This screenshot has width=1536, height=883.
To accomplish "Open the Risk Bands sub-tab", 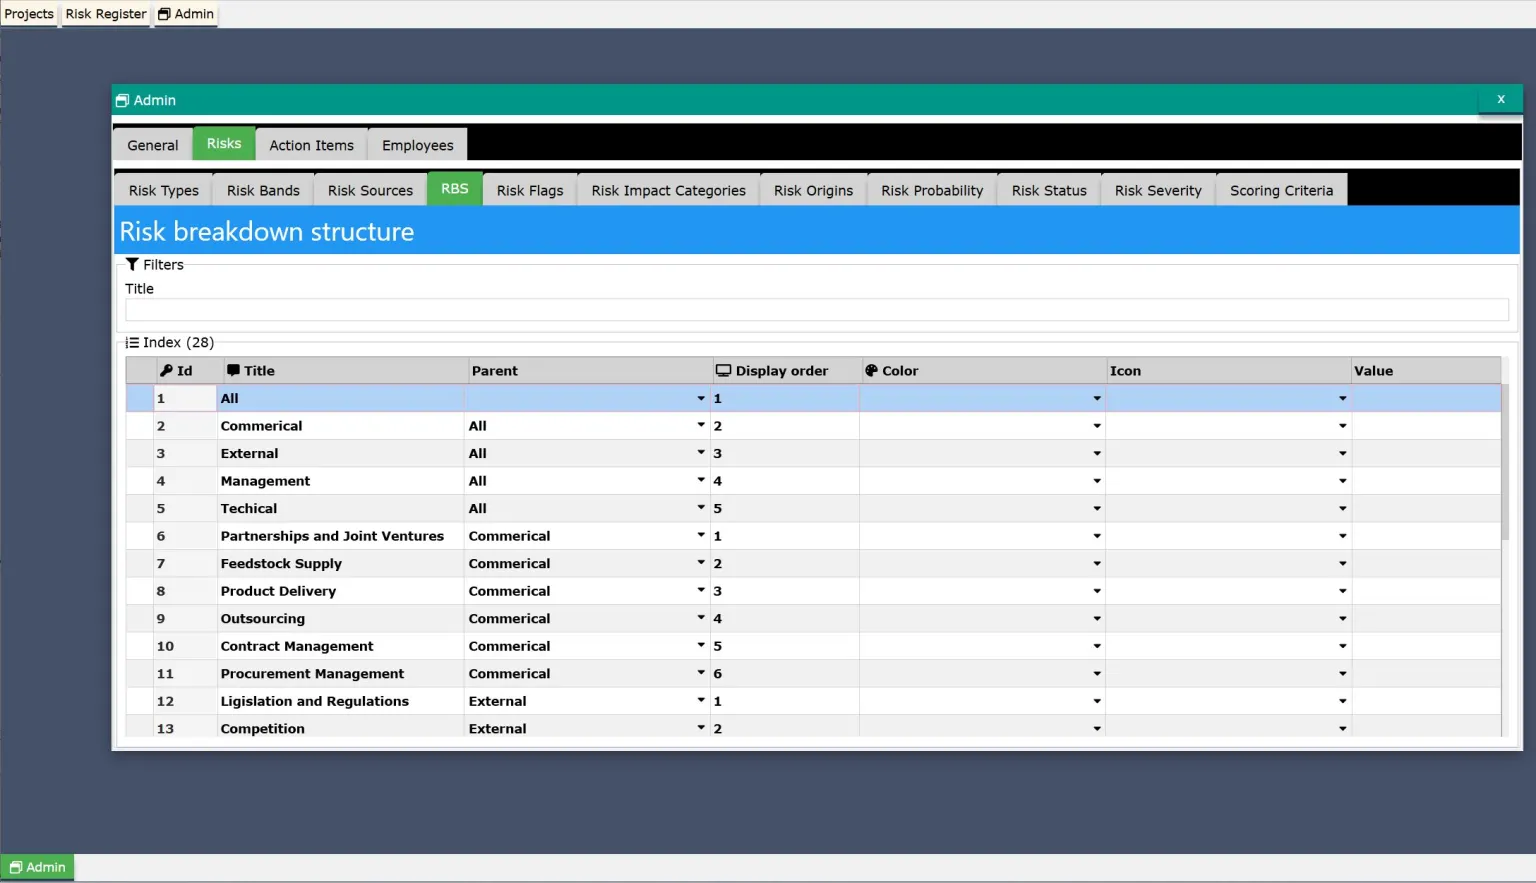I will (x=263, y=191).
